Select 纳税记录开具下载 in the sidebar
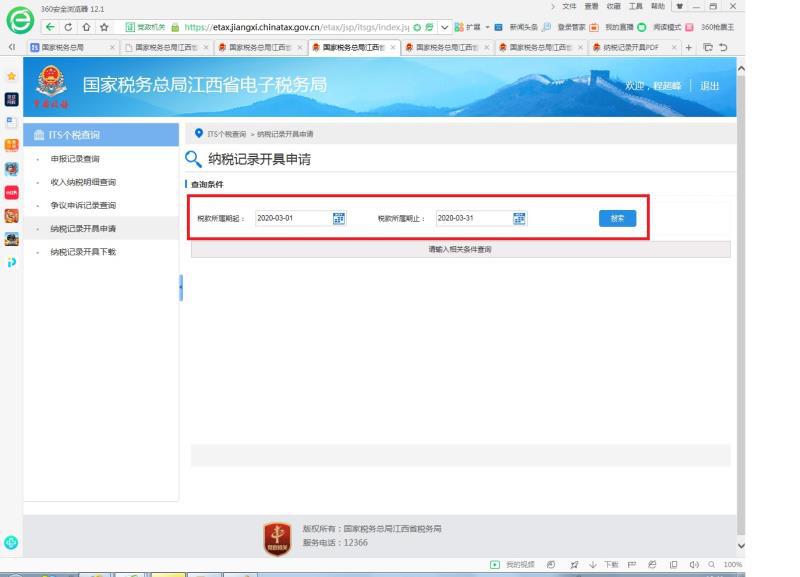Screen dimensions: 800x577 click(x=83, y=252)
